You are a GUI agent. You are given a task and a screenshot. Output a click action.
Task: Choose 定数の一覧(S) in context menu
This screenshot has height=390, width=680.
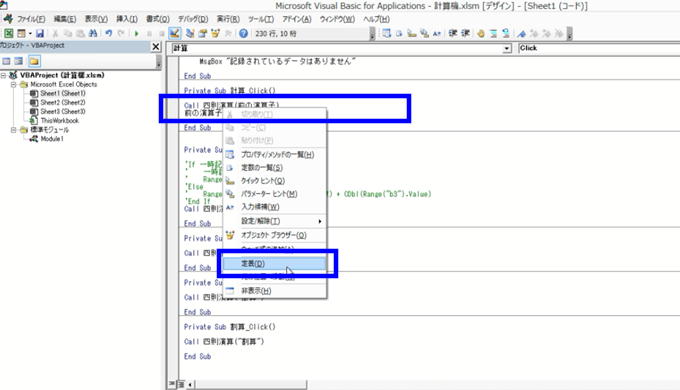pos(275,167)
